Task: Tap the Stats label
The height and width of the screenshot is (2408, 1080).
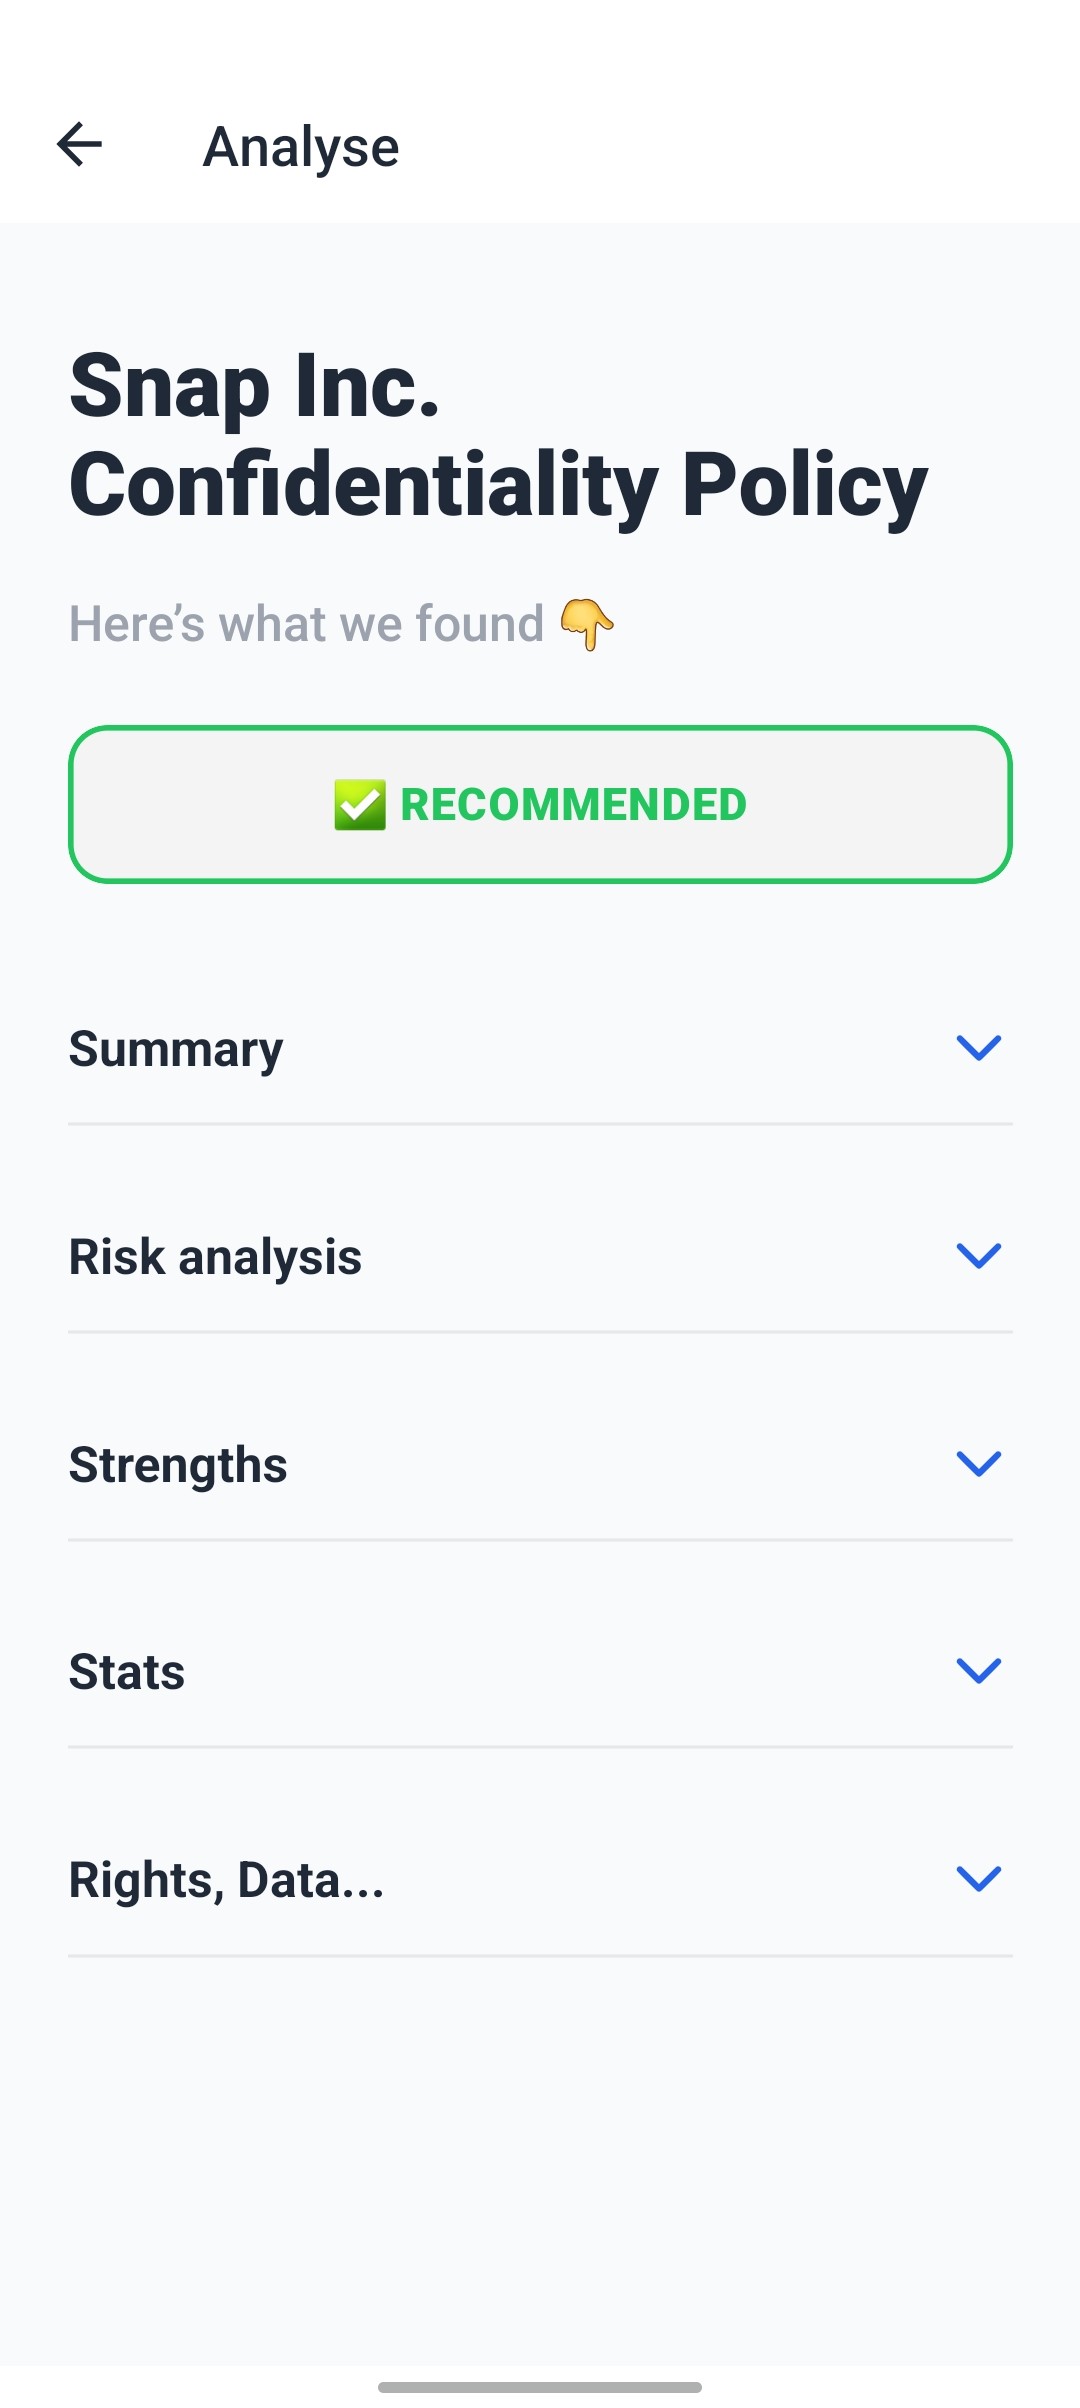Action: [127, 1672]
